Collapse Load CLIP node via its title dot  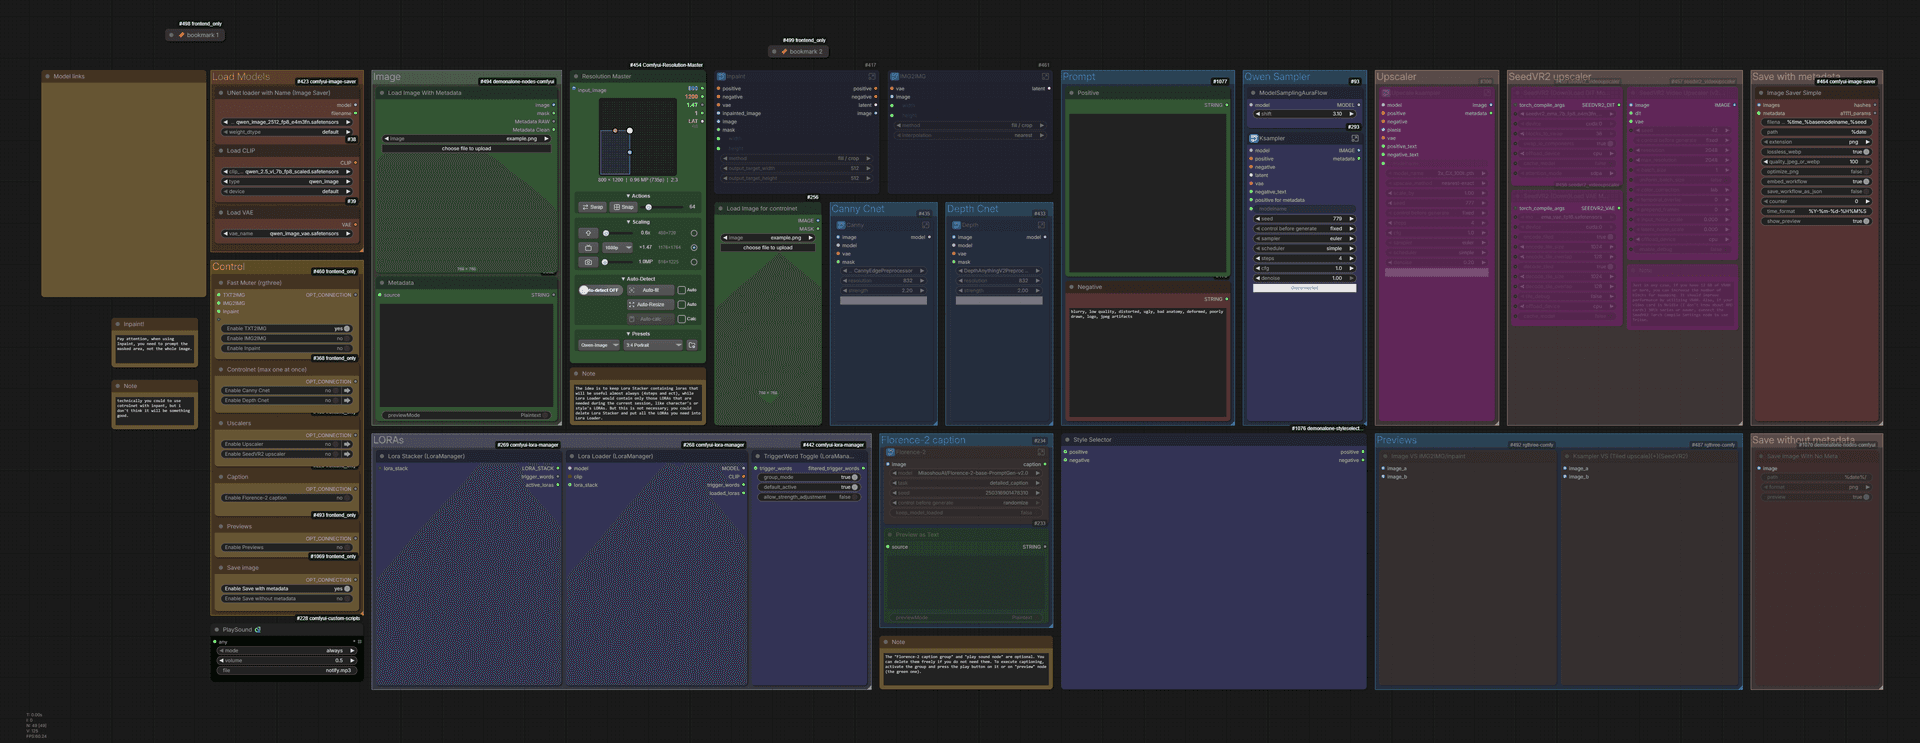point(220,151)
